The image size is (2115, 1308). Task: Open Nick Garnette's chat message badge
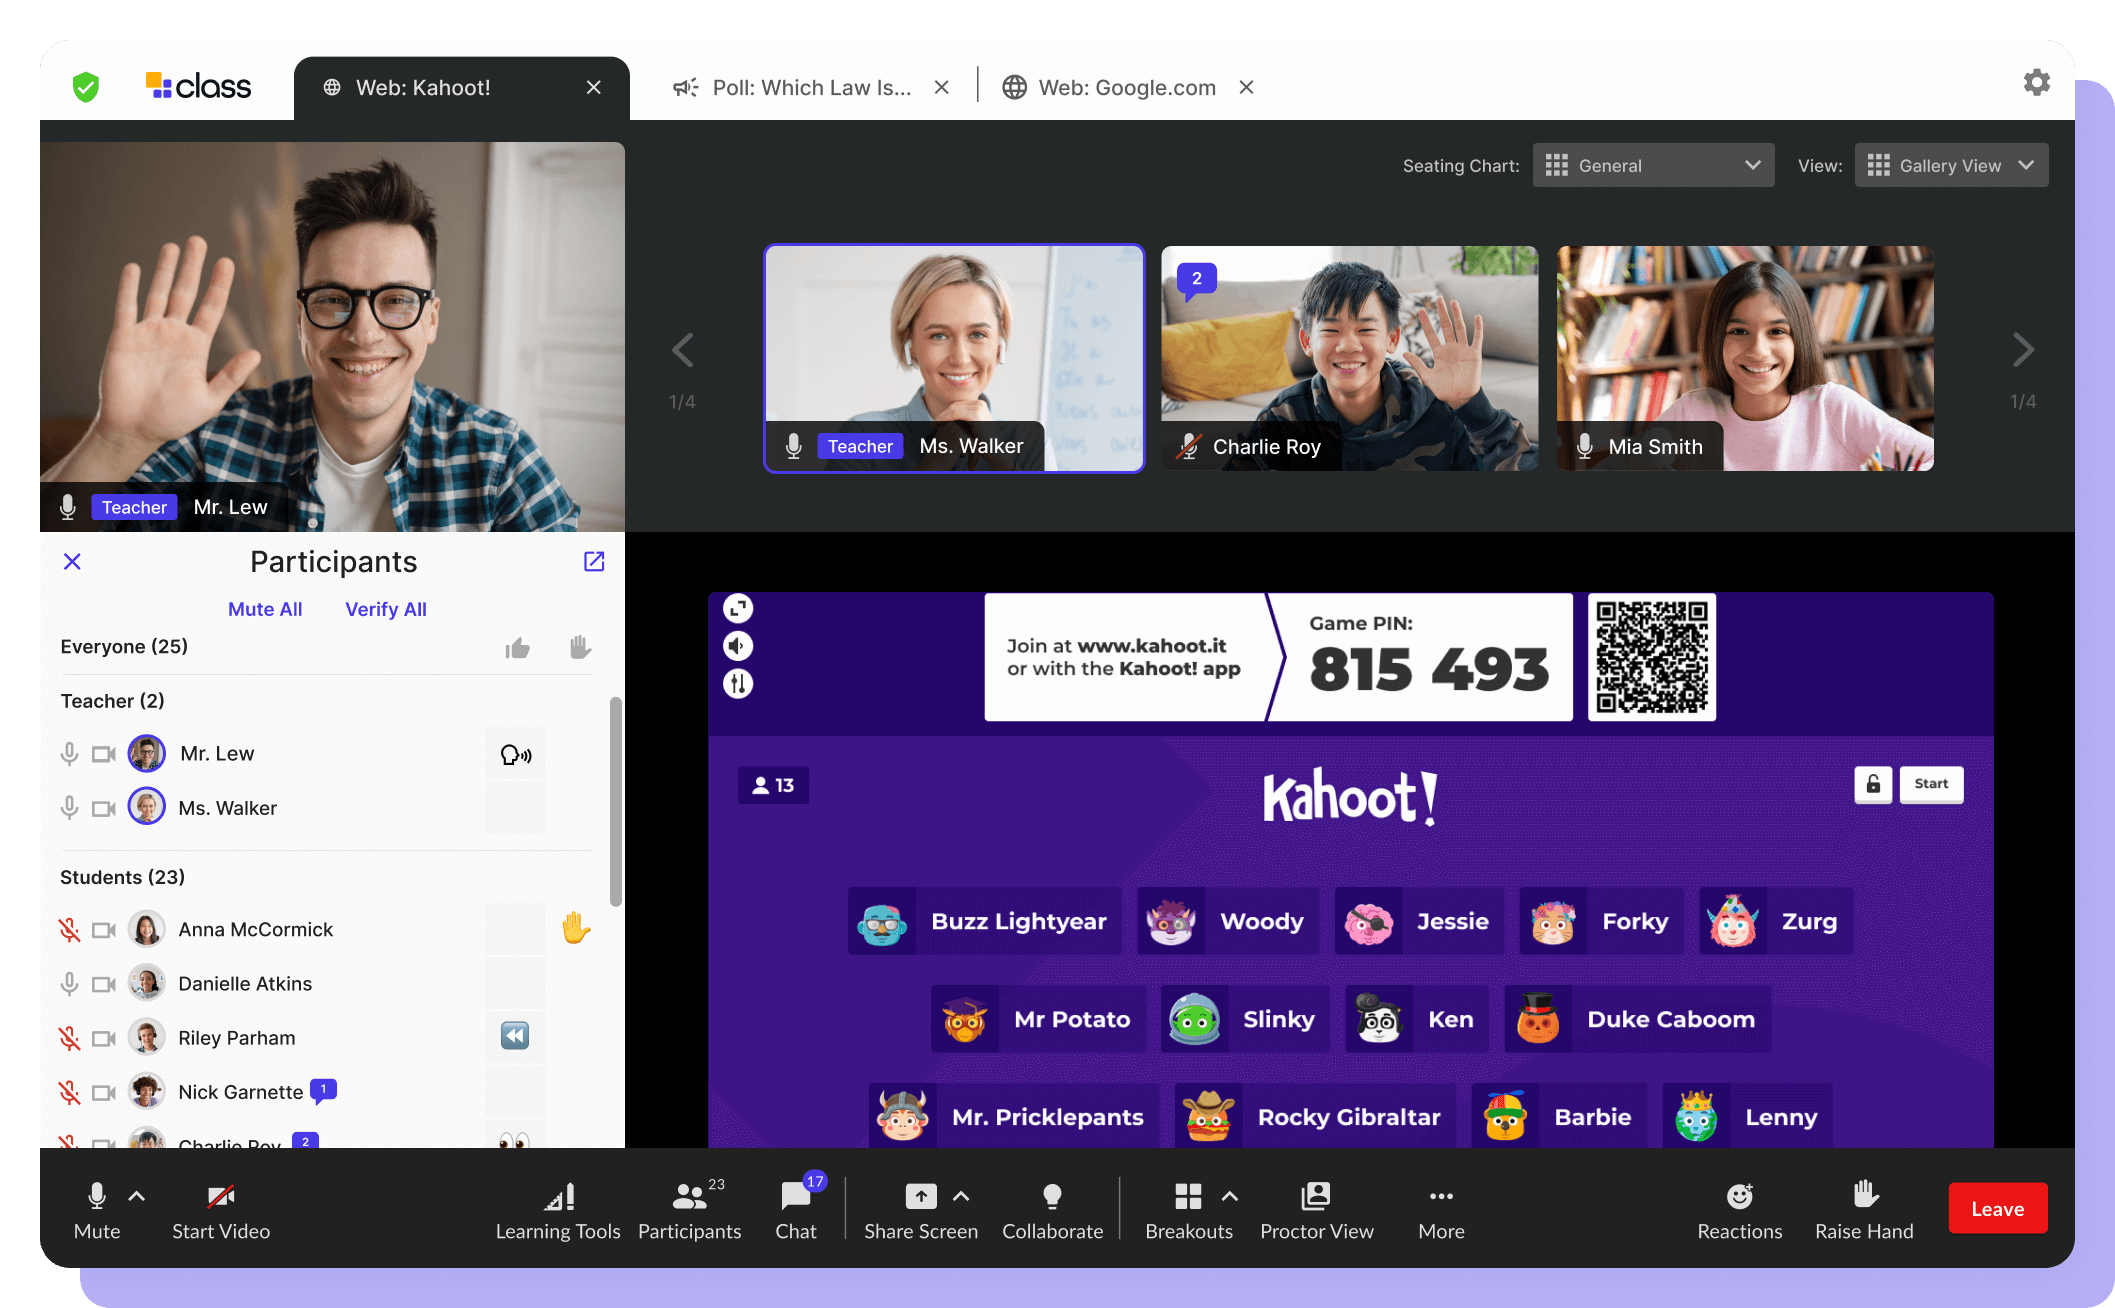323,1090
